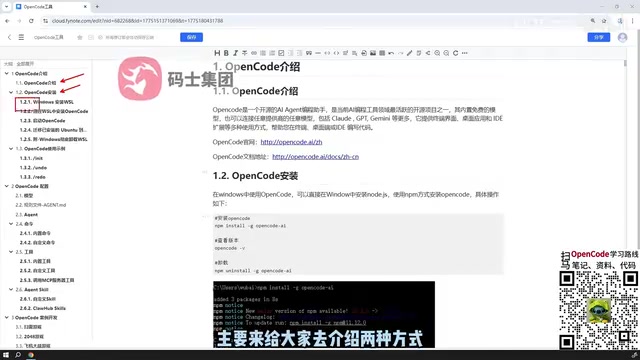Viewport: 640px width, 360px height.
Task: Jump to '1.3.2. /undo' outline item
Action: [x=33, y=167]
